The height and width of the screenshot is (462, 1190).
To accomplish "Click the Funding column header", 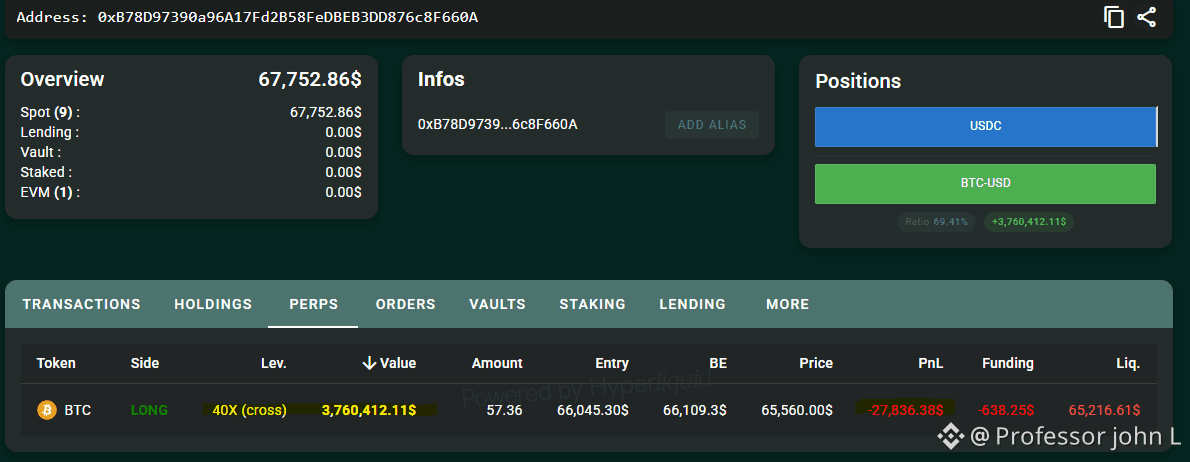I will pos(1008,363).
